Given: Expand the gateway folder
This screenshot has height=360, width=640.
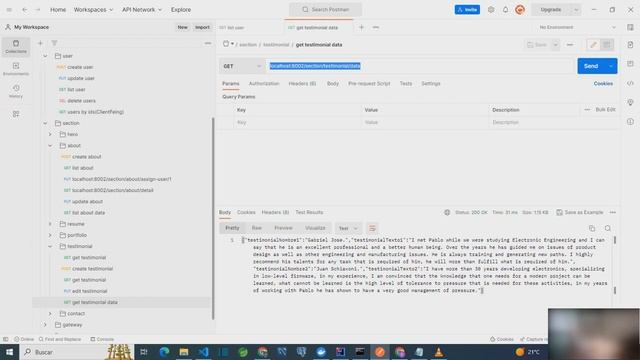Looking at the screenshot, I should click(x=45, y=325).
